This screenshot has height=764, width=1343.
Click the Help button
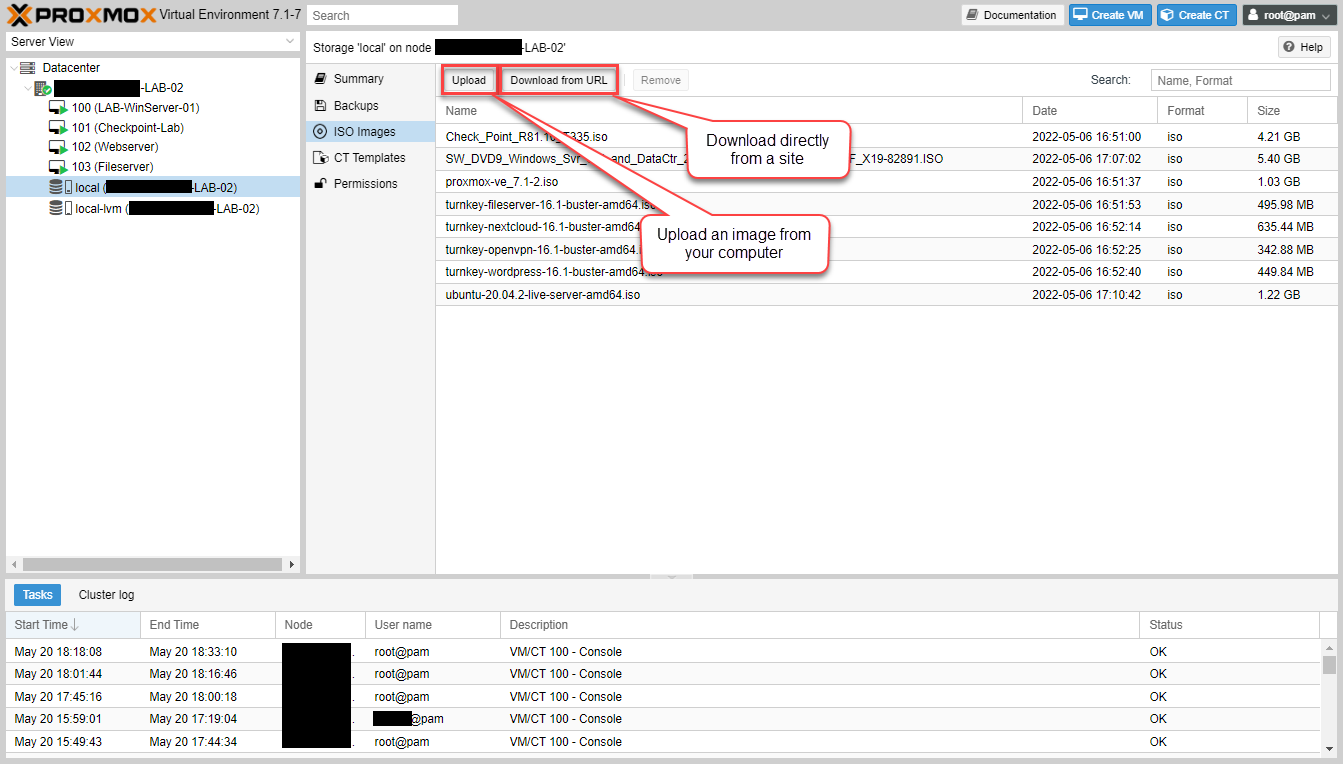[1304, 47]
